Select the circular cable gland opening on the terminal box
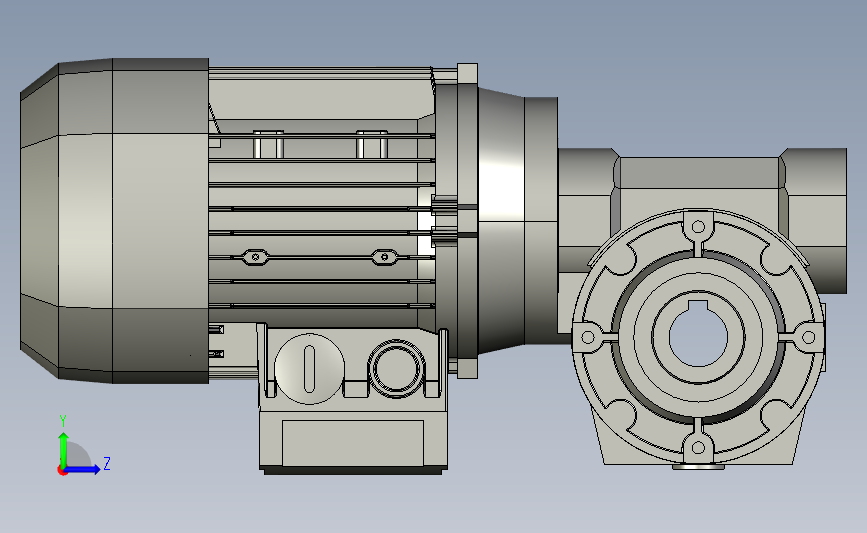This screenshot has height=533, width=867. (396, 369)
